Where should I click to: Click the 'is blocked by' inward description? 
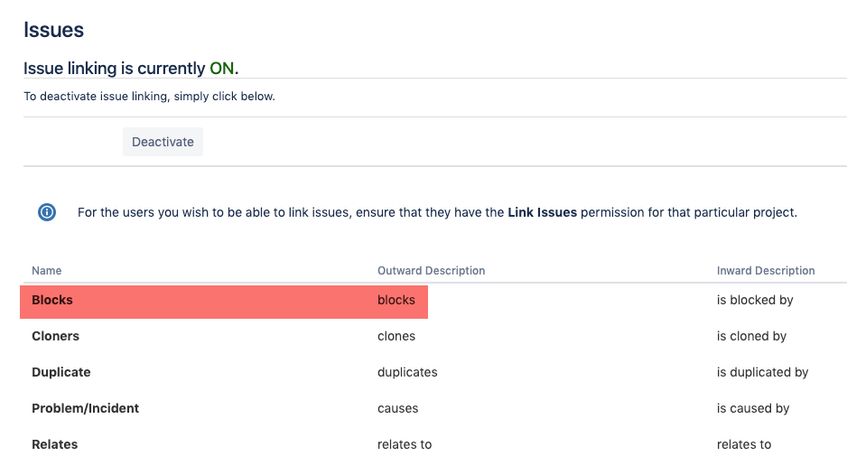(755, 300)
